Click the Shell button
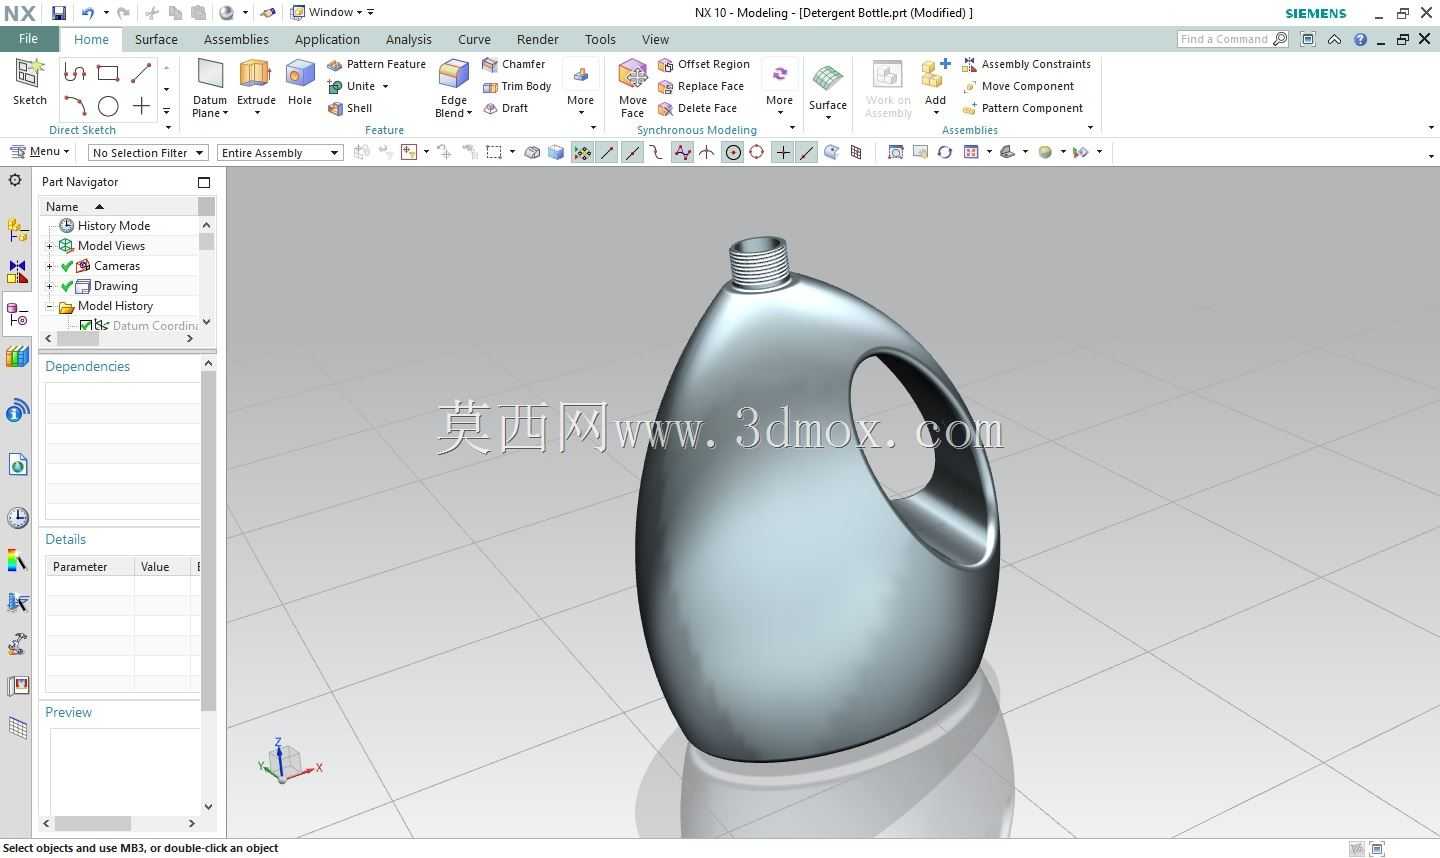 pos(350,108)
